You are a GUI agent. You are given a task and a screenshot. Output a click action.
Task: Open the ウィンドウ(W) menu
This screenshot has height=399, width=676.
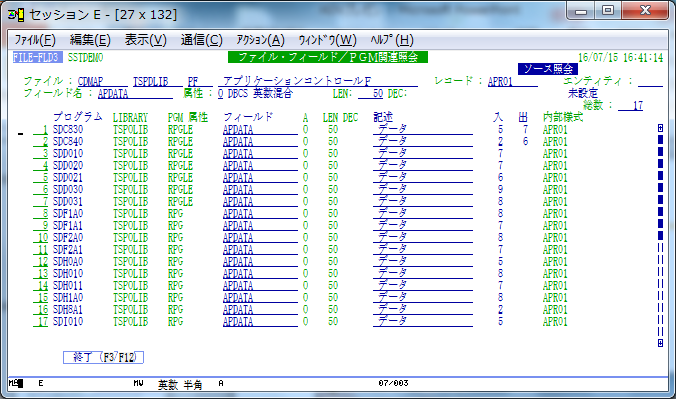328,40
